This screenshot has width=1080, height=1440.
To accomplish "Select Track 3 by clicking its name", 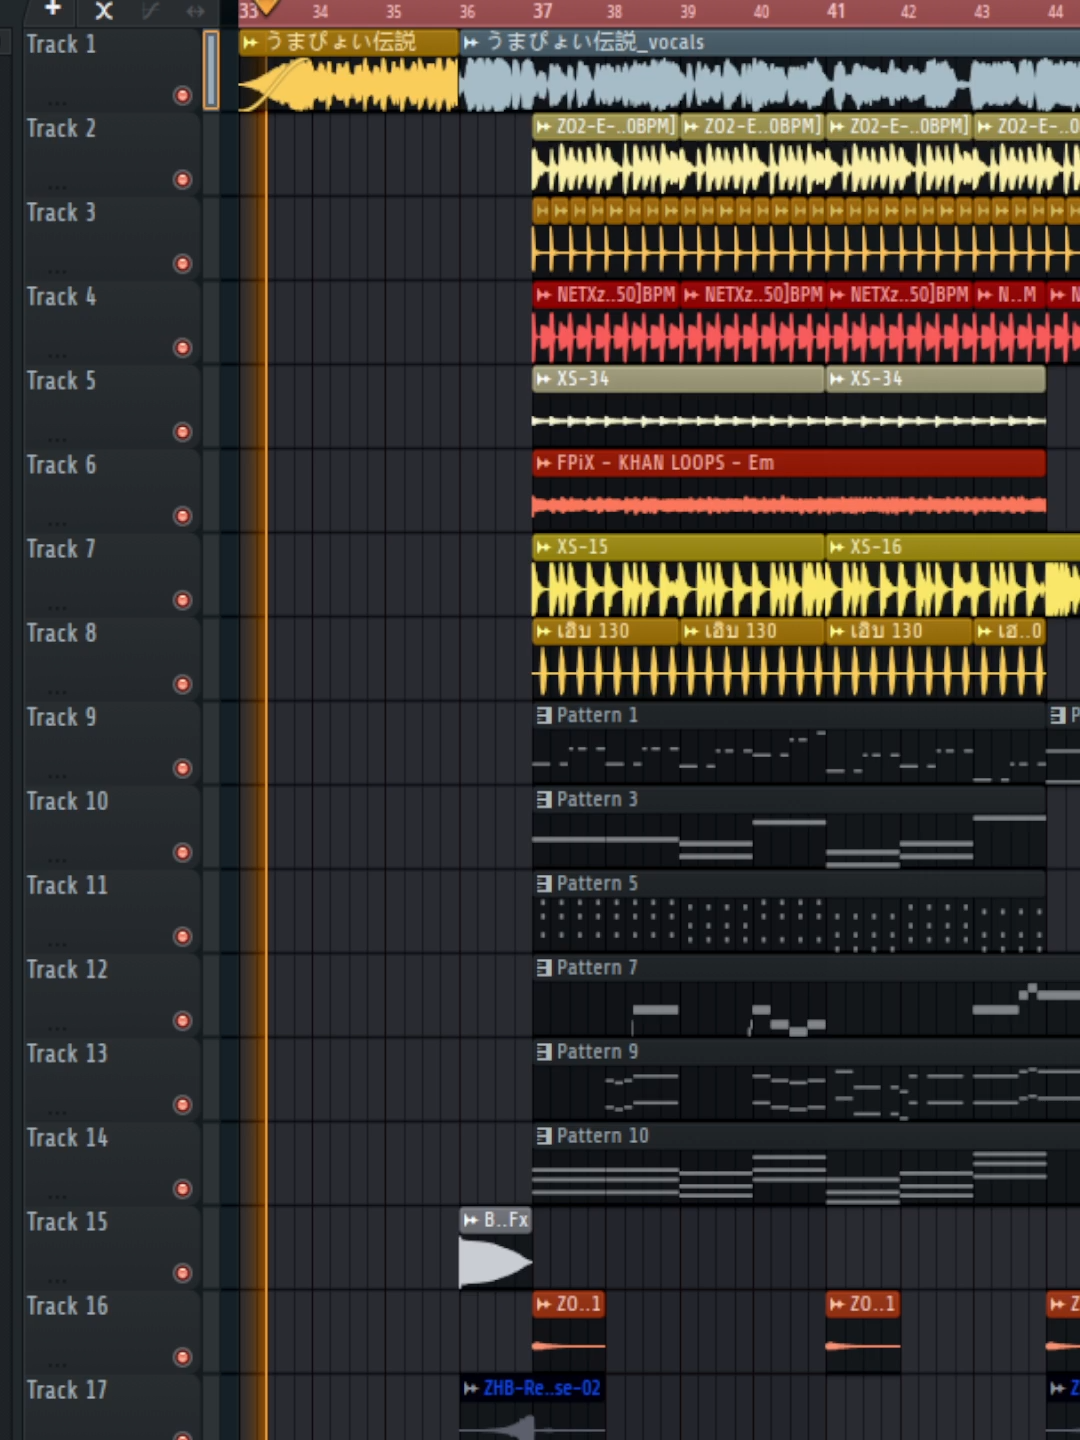I will pyautogui.click(x=60, y=213).
